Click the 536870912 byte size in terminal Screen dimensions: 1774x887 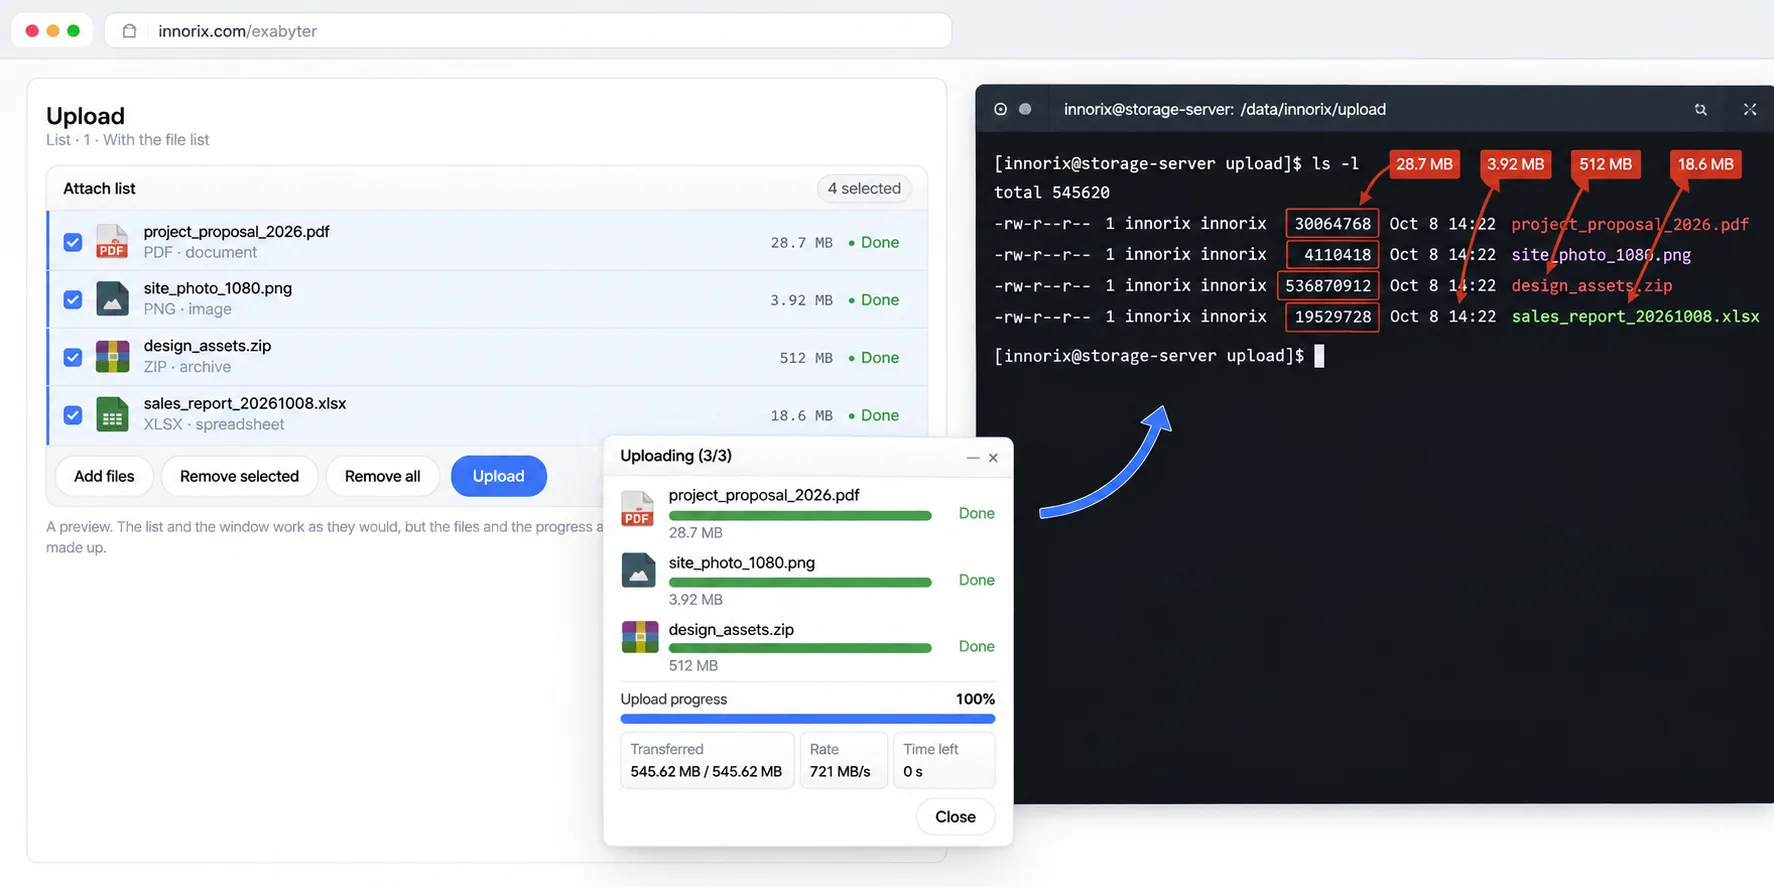click(x=1328, y=286)
